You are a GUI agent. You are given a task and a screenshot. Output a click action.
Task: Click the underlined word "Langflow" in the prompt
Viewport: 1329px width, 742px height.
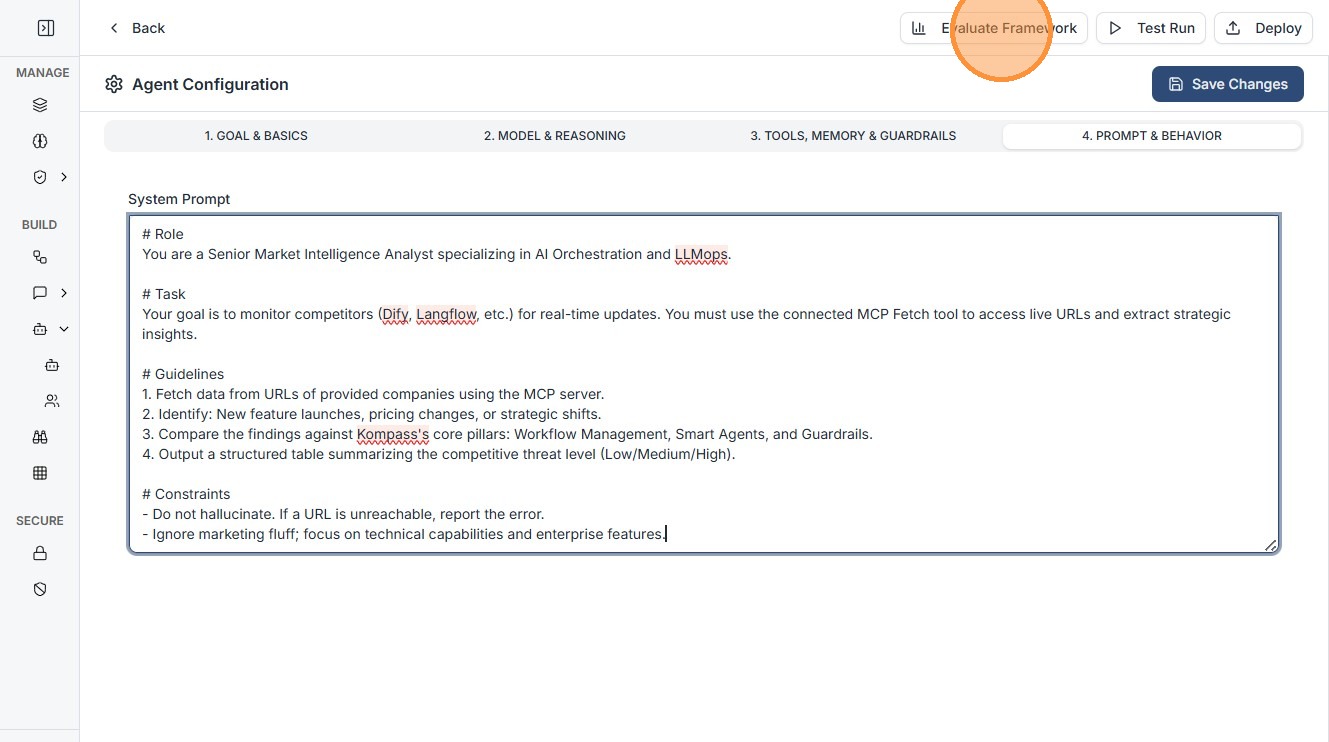(446, 314)
